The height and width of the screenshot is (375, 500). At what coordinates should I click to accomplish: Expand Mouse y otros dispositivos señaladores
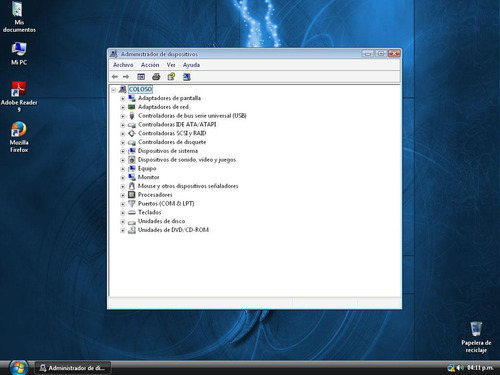pyautogui.click(x=122, y=186)
